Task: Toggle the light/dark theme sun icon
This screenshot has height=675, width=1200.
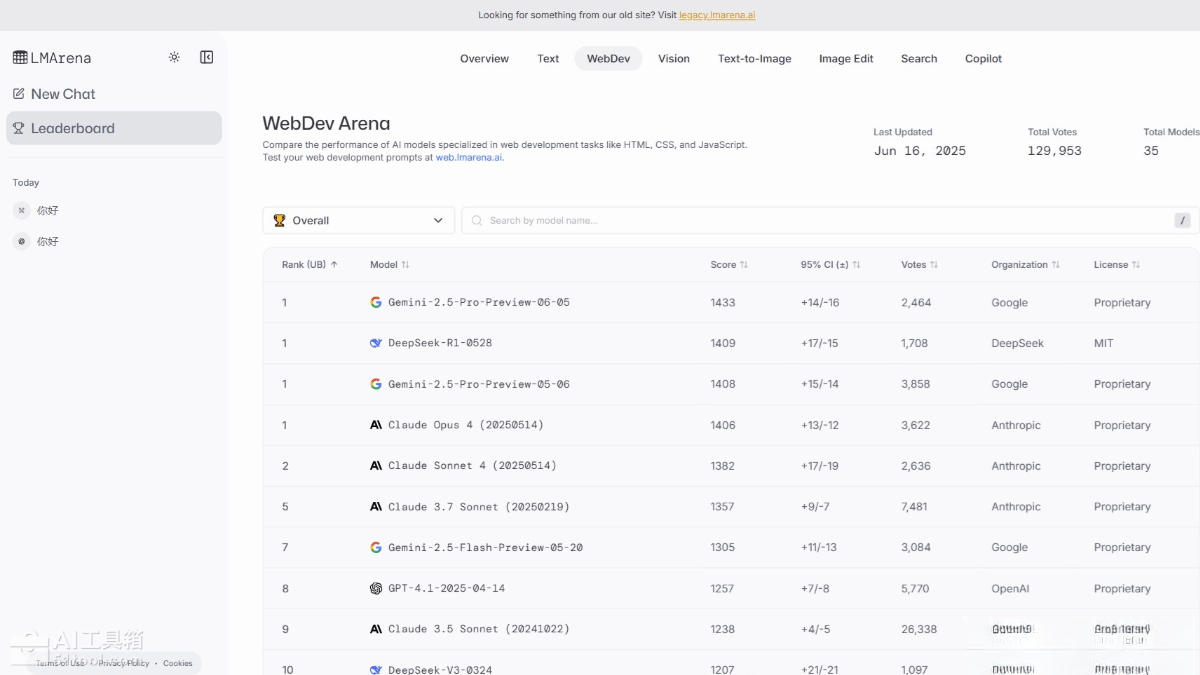Action: pyautogui.click(x=174, y=57)
